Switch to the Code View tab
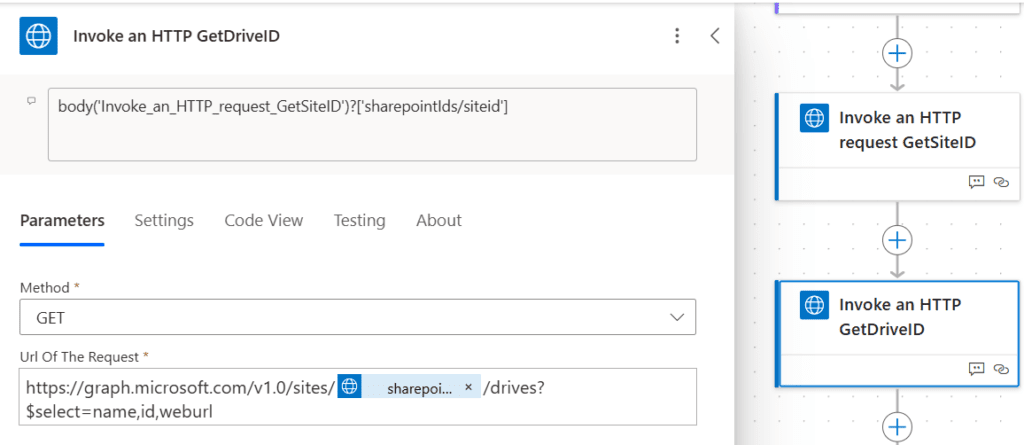The height and width of the screenshot is (445, 1024). [x=263, y=220]
